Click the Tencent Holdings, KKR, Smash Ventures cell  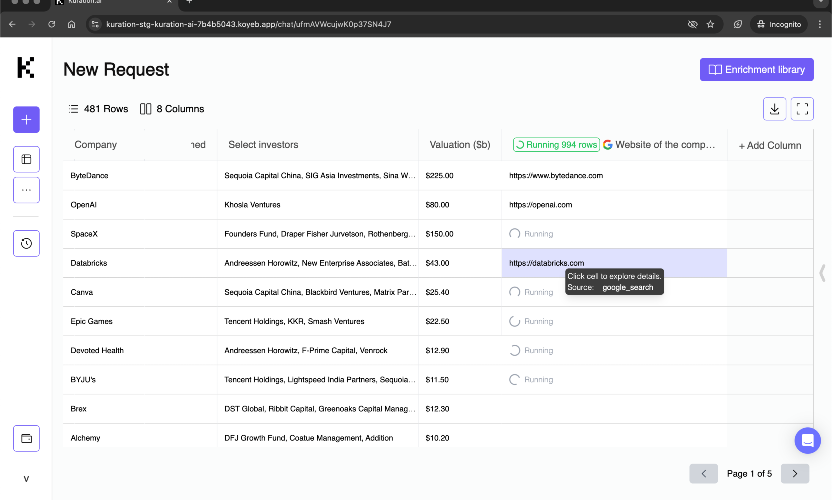pos(318,322)
